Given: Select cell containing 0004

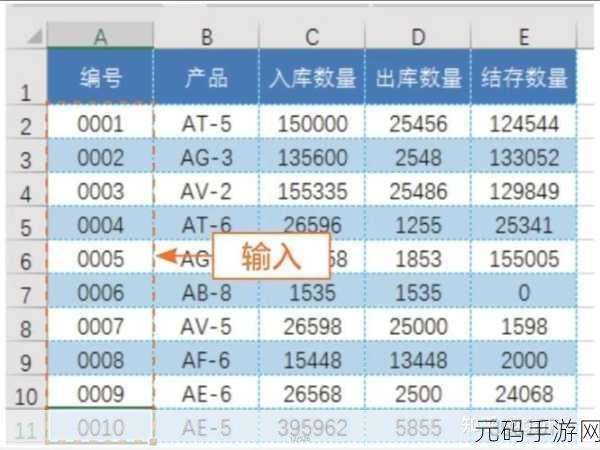Looking at the screenshot, I should coord(100,223).
